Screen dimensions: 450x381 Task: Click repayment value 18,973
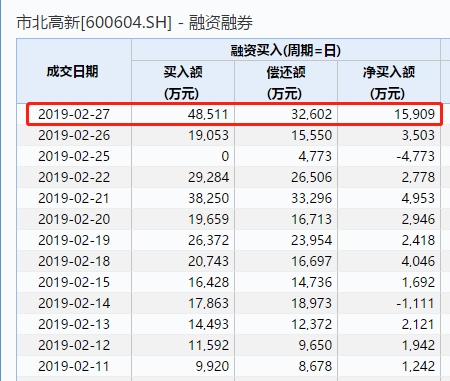click(311, 303)
